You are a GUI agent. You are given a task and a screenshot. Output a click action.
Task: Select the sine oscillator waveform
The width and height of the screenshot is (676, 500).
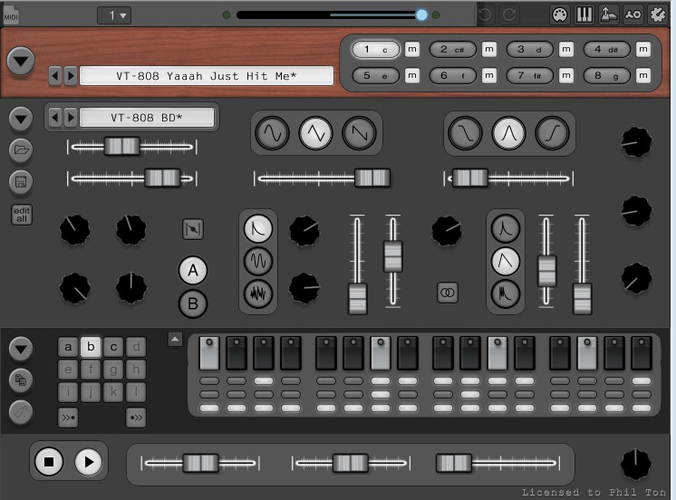(272, 133)
